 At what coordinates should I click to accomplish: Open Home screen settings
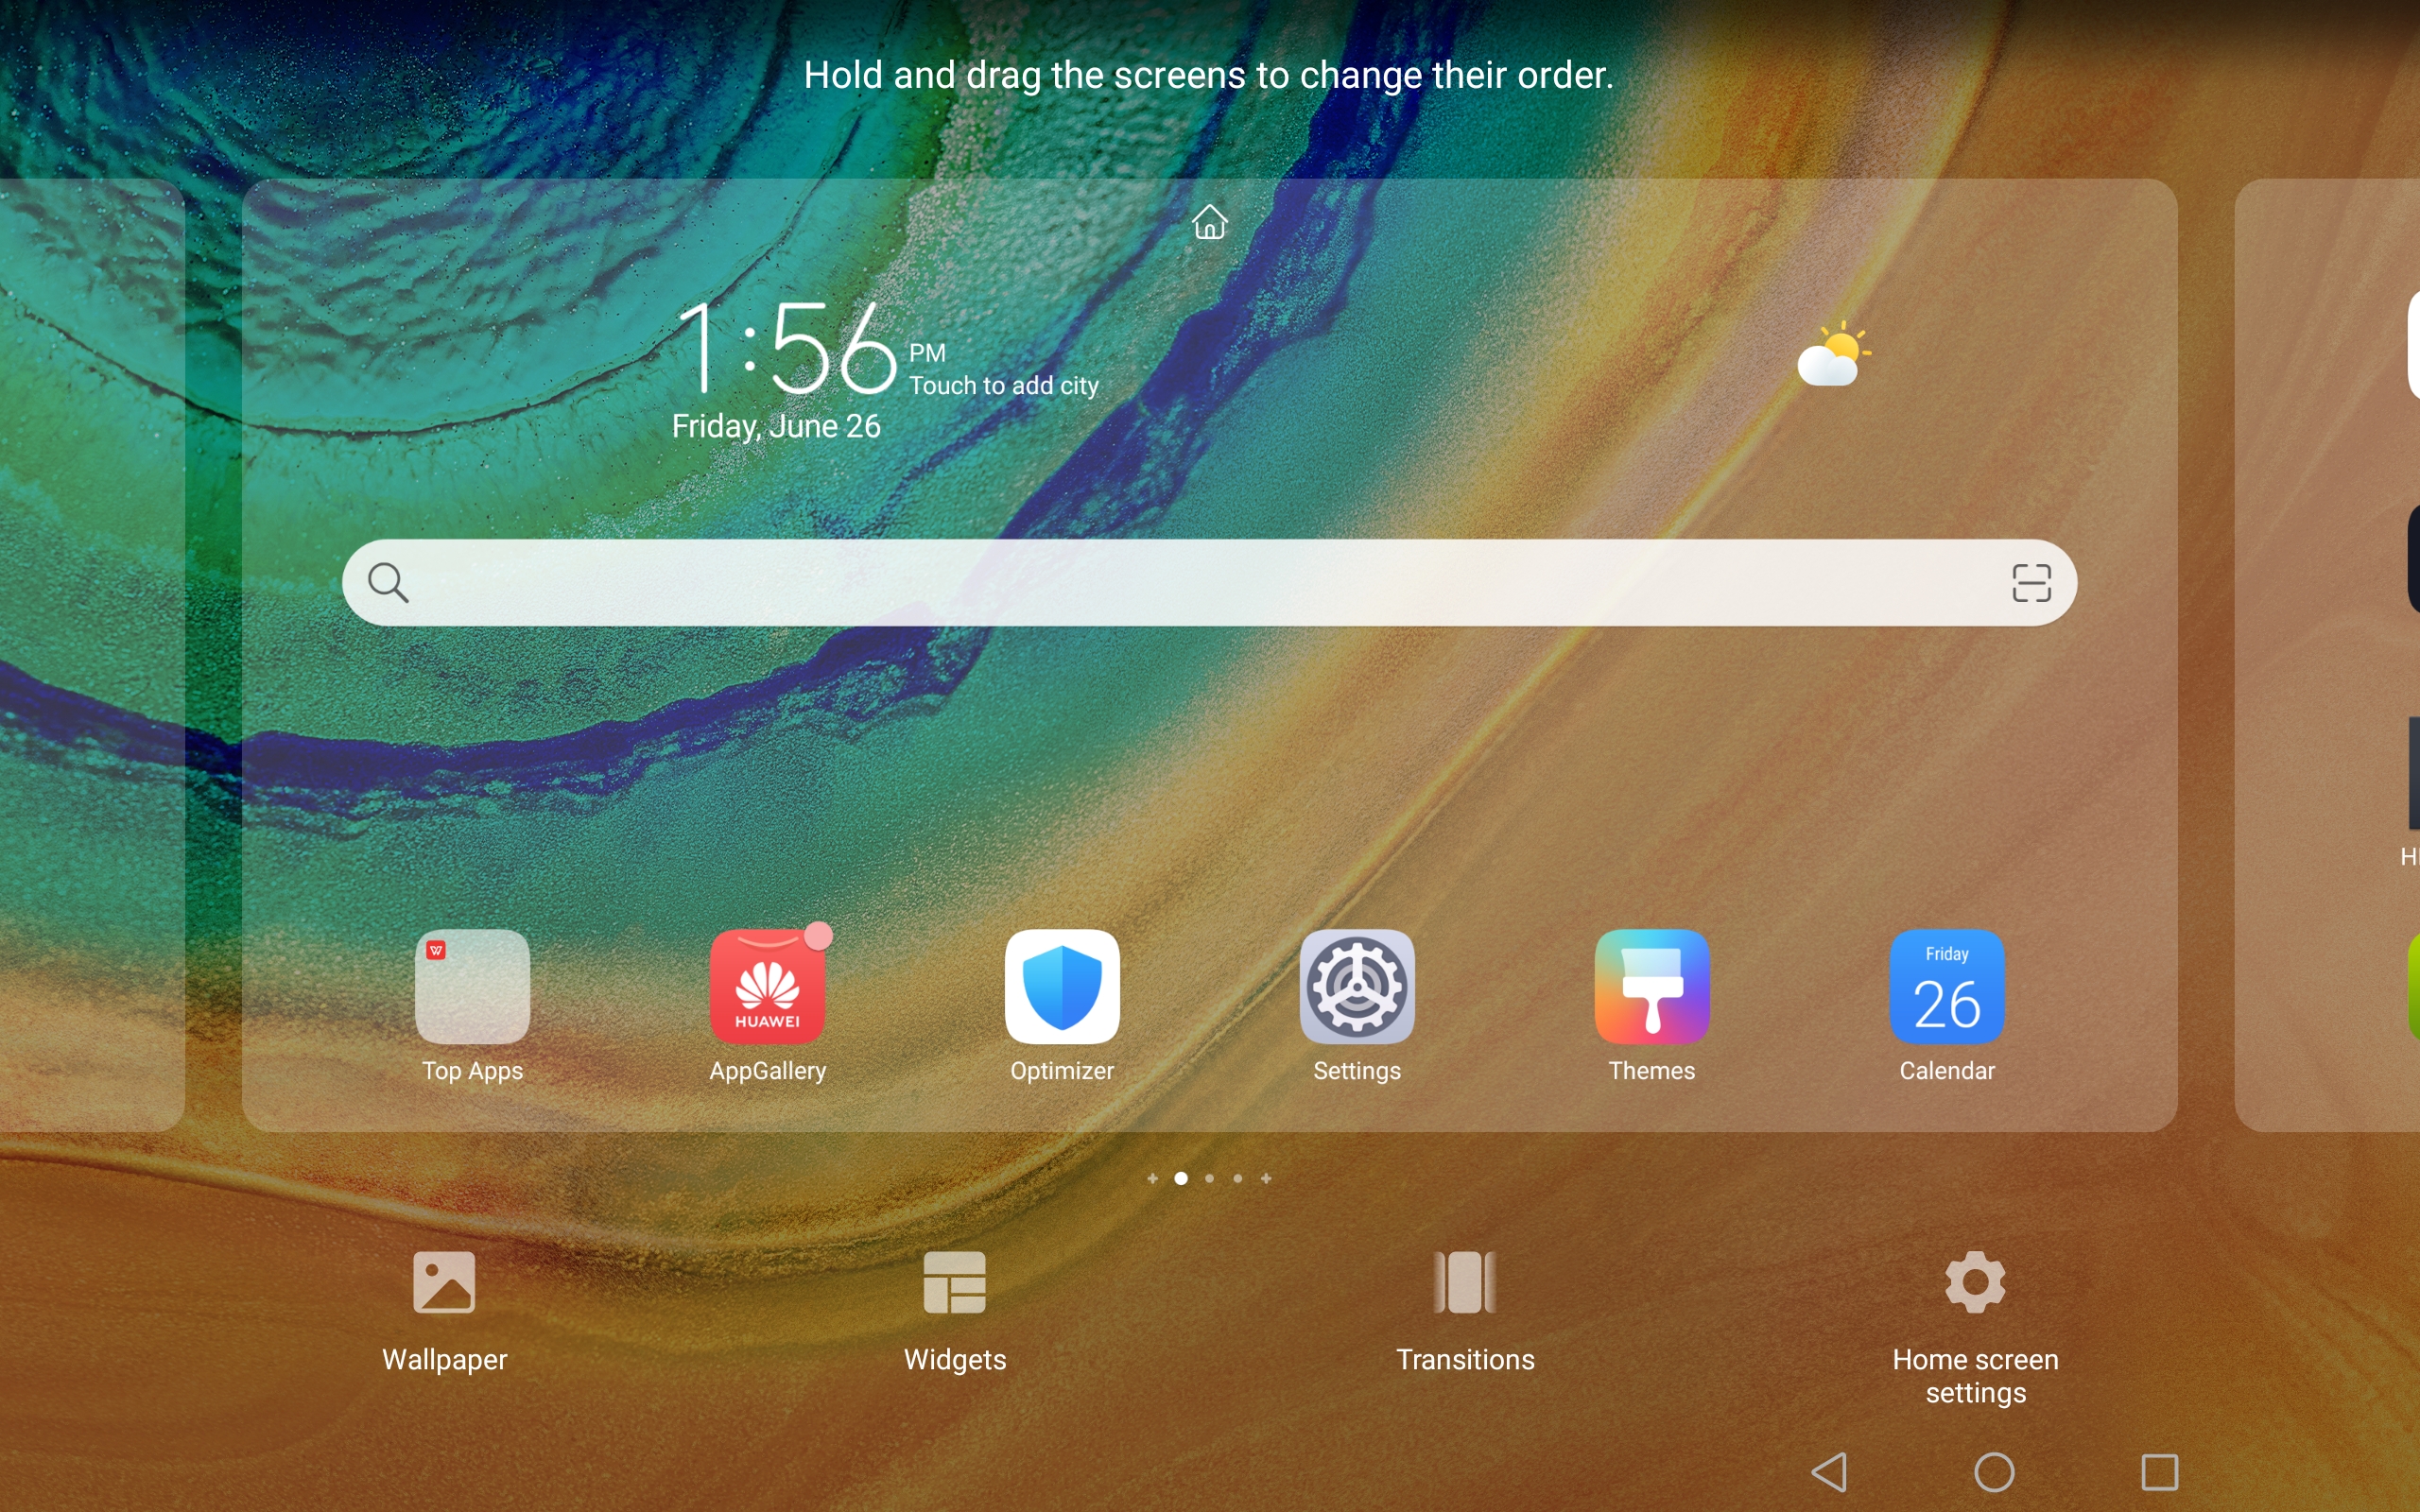point(1976,1328)
